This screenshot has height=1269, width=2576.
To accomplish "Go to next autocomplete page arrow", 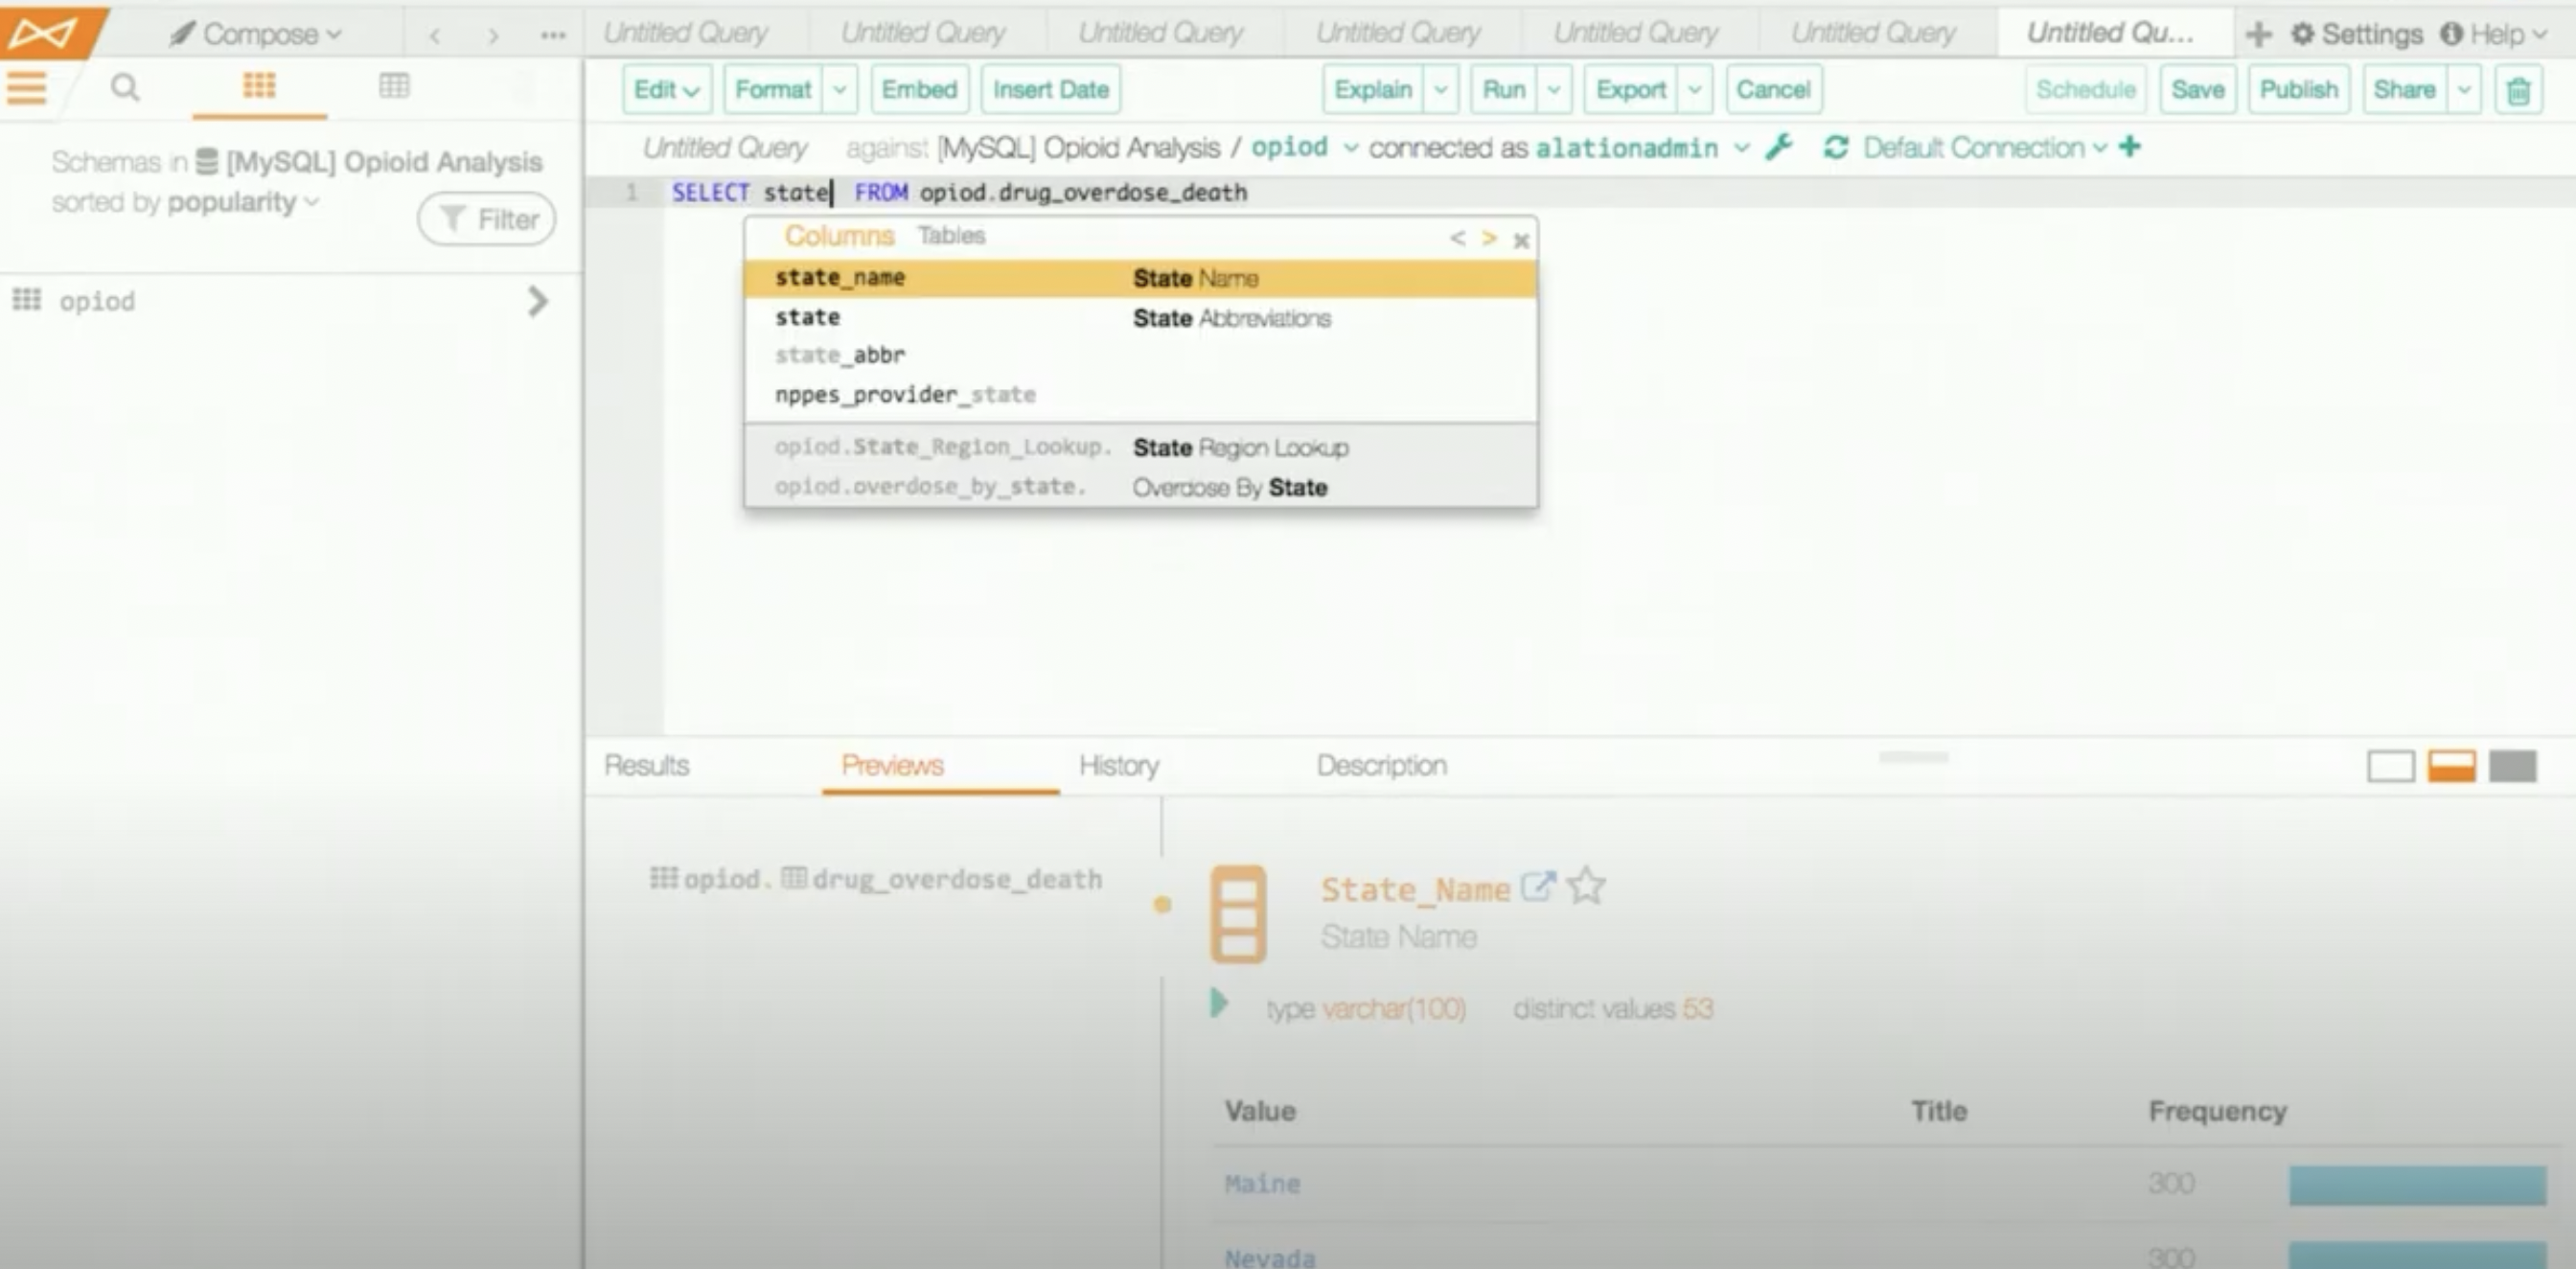I will coord(1489,238).
